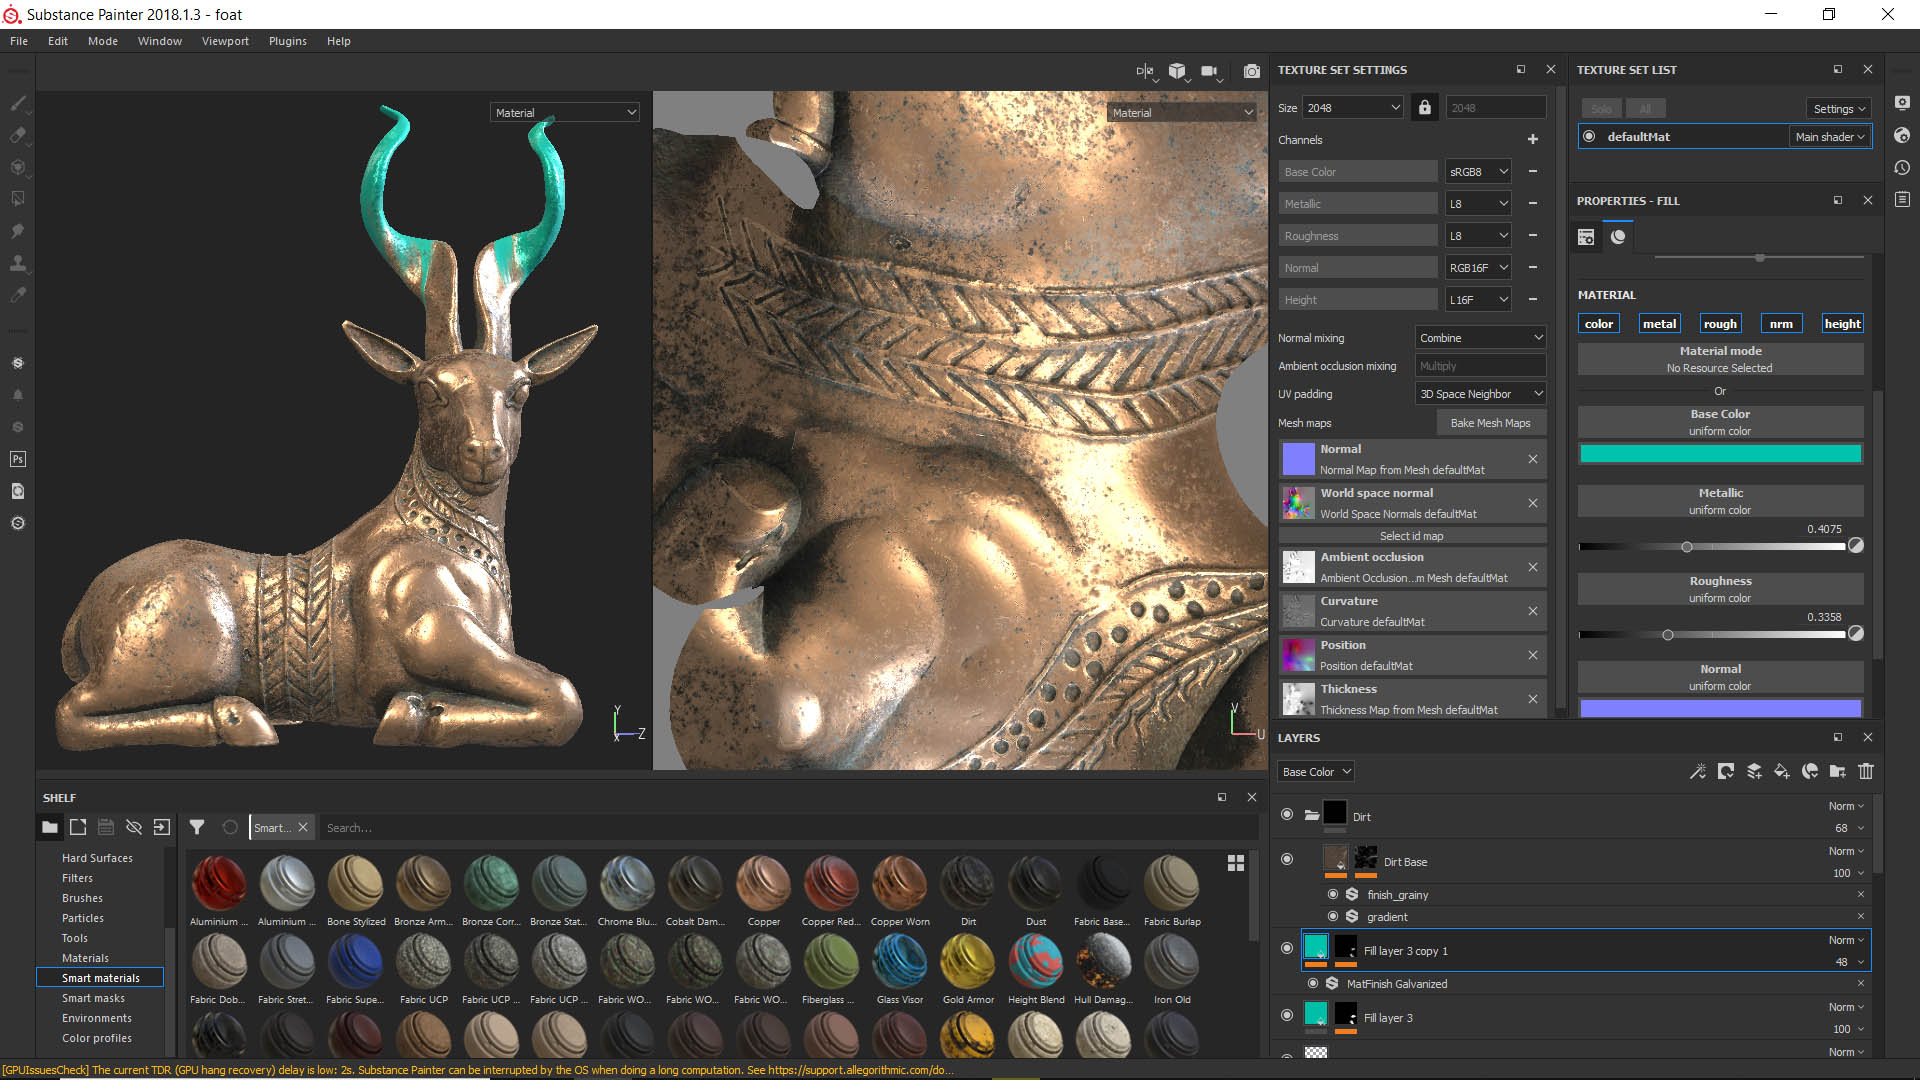Click the Bake Mesh Maps button
Screen dimensions: 1920x1080
pos(1491,422)
